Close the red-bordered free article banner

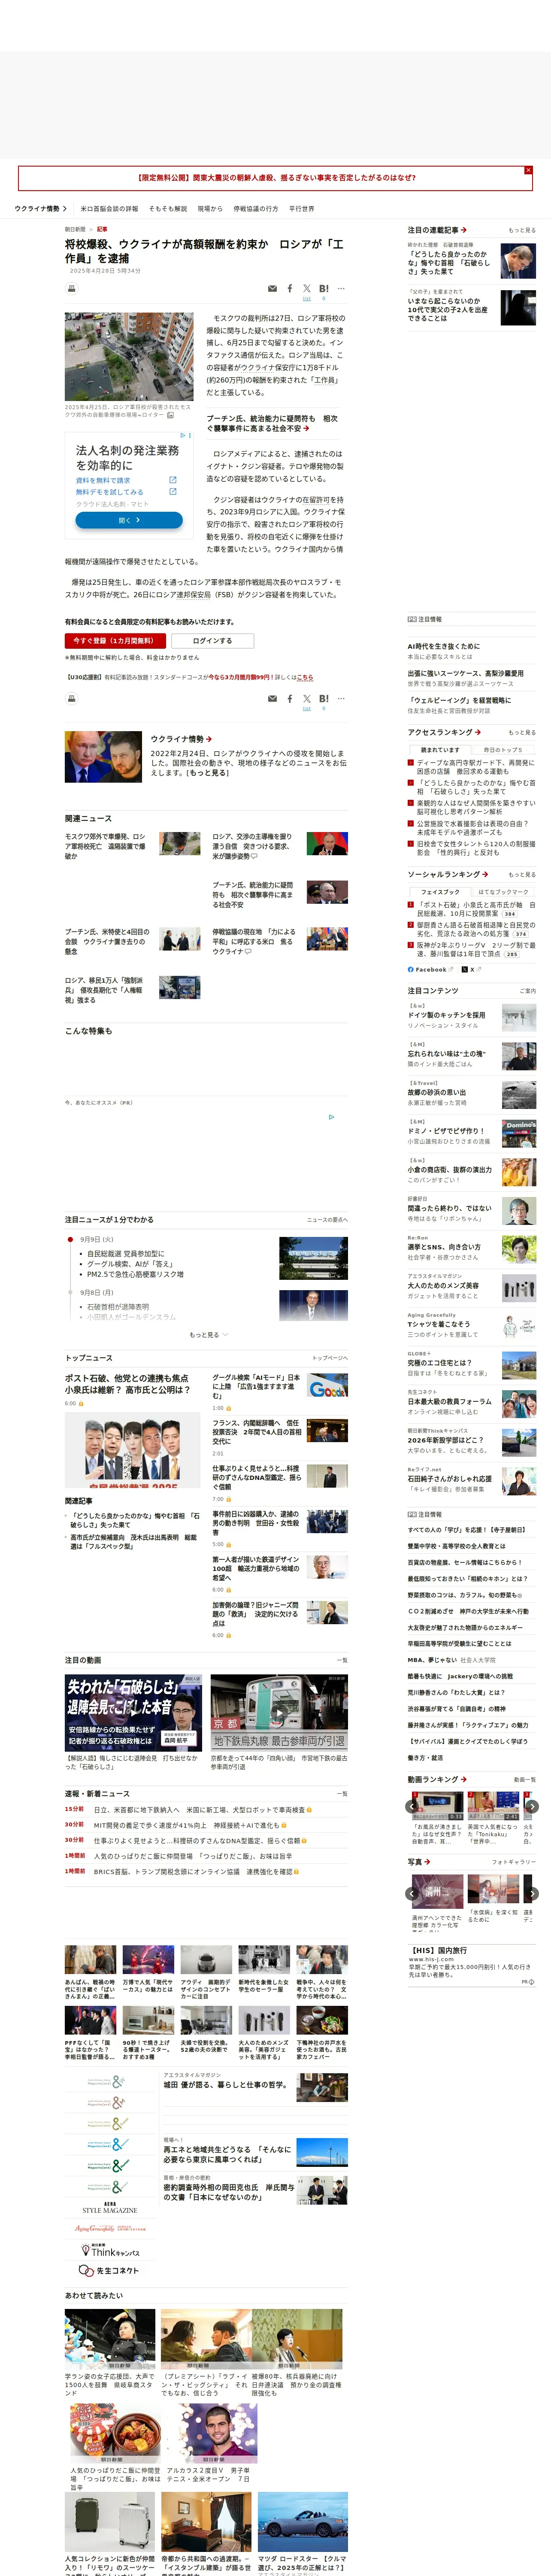528,170
